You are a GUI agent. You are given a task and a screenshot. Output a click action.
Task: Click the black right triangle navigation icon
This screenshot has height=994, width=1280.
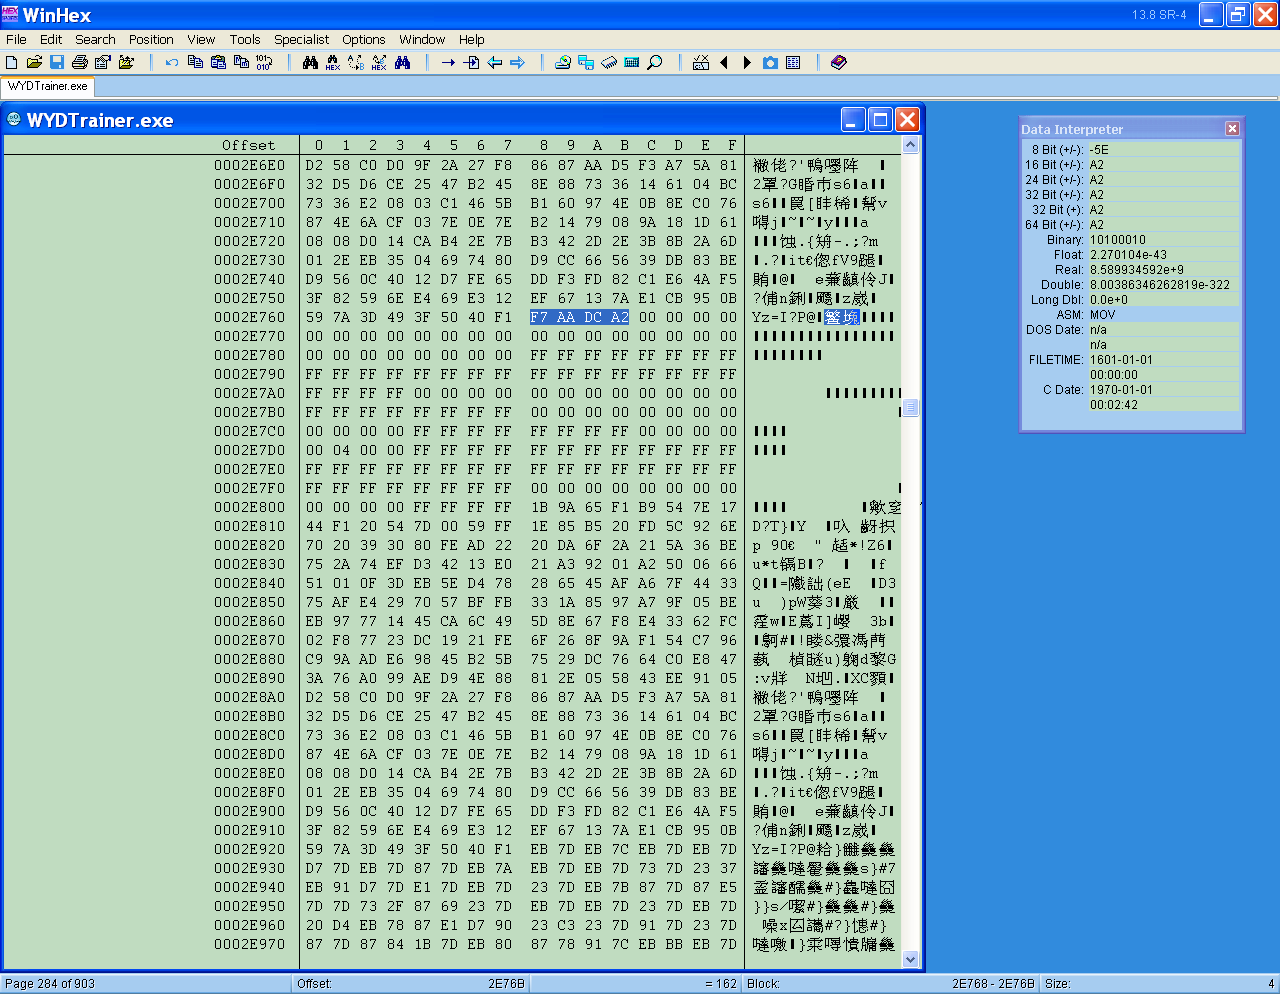coord(747,62)
